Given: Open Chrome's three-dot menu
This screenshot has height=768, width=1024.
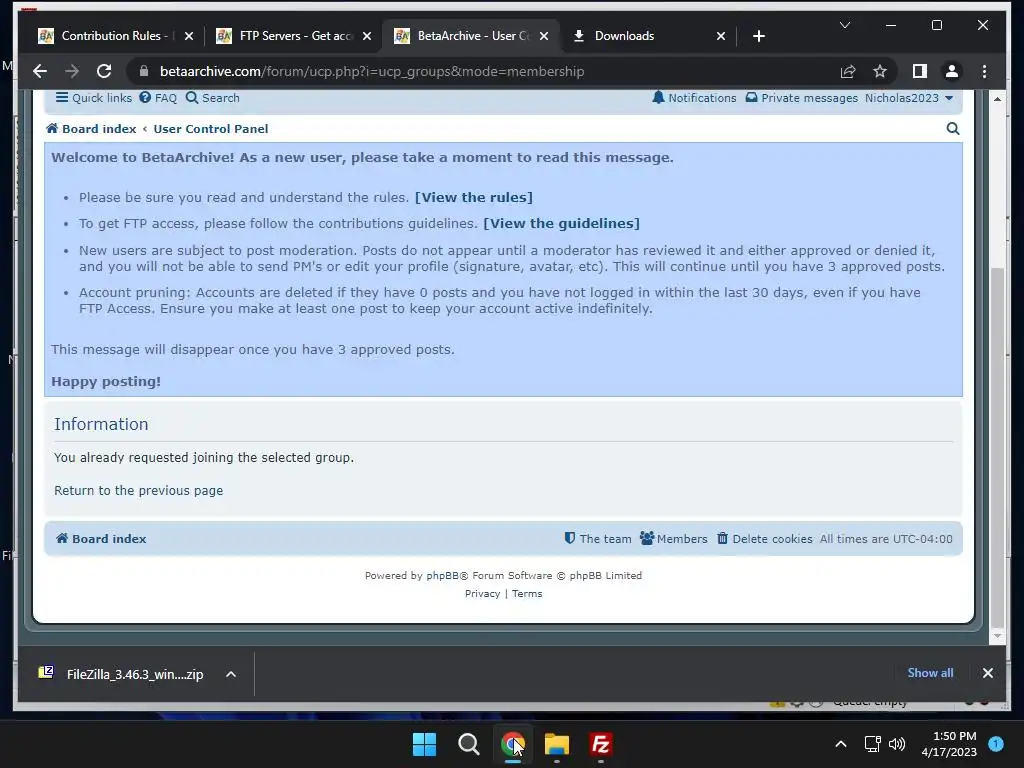Looking at the screenshot, I should (984, 71).
